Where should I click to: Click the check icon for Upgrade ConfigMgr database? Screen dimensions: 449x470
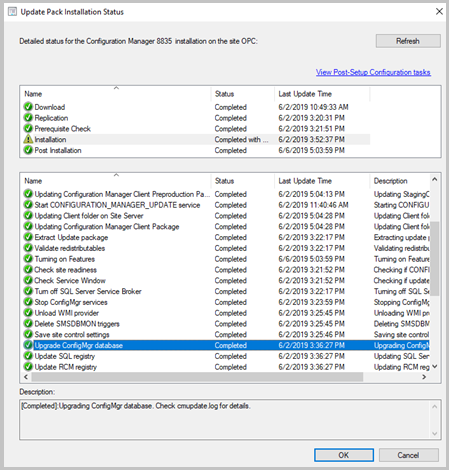(28, 345)
